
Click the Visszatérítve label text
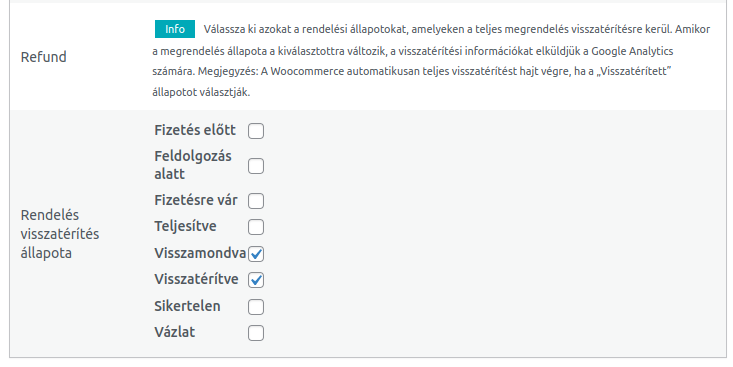(196, 279)
